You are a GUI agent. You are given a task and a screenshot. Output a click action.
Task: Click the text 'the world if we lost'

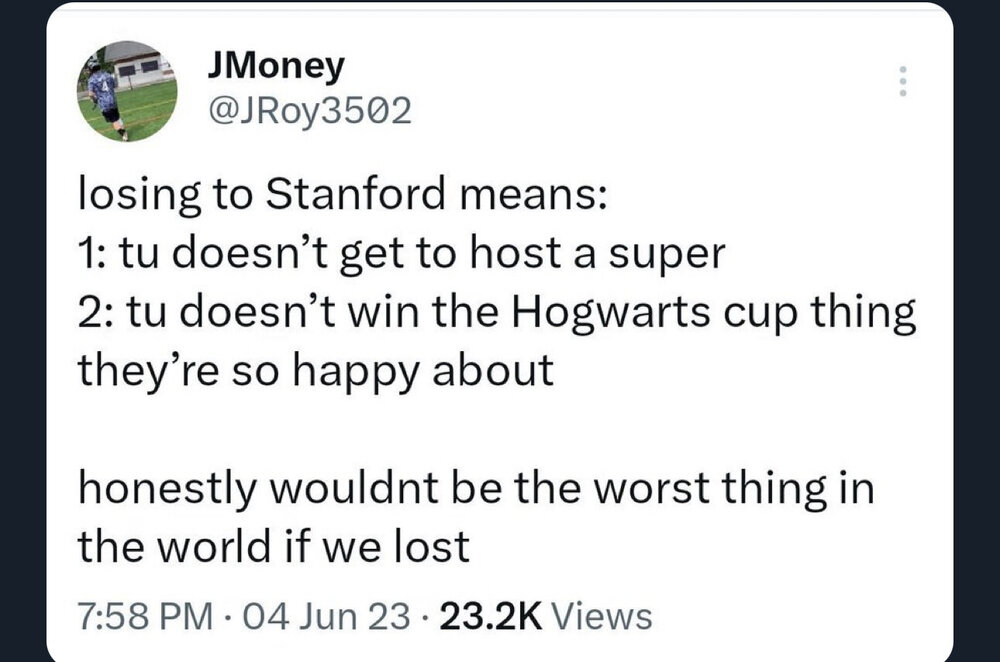tap(273, 547)
